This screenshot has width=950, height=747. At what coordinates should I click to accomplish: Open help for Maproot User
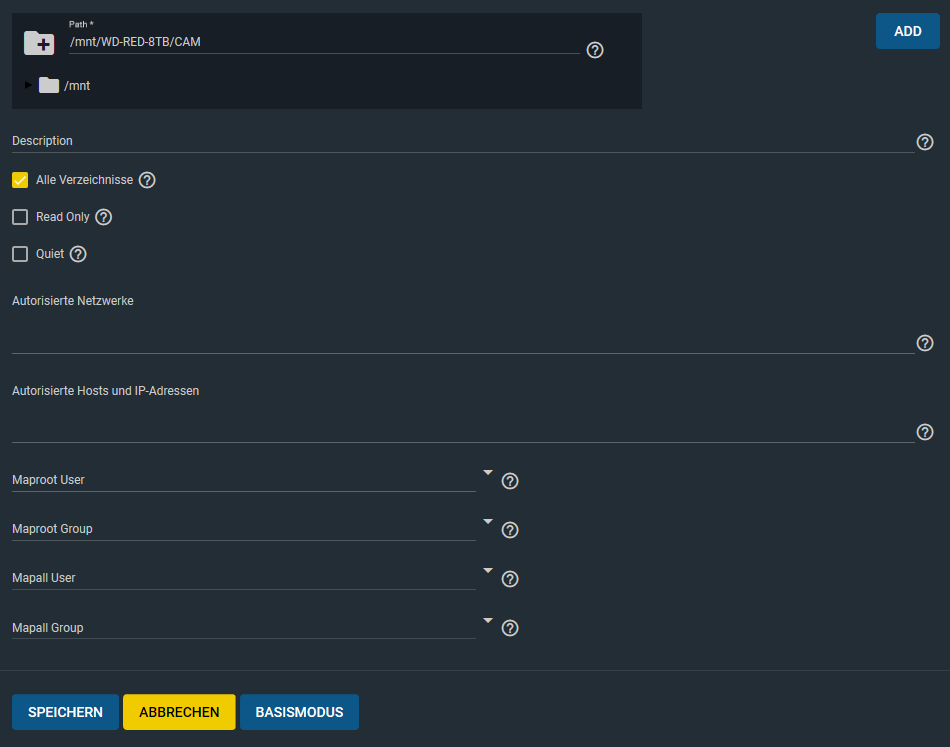click(510, 481)
